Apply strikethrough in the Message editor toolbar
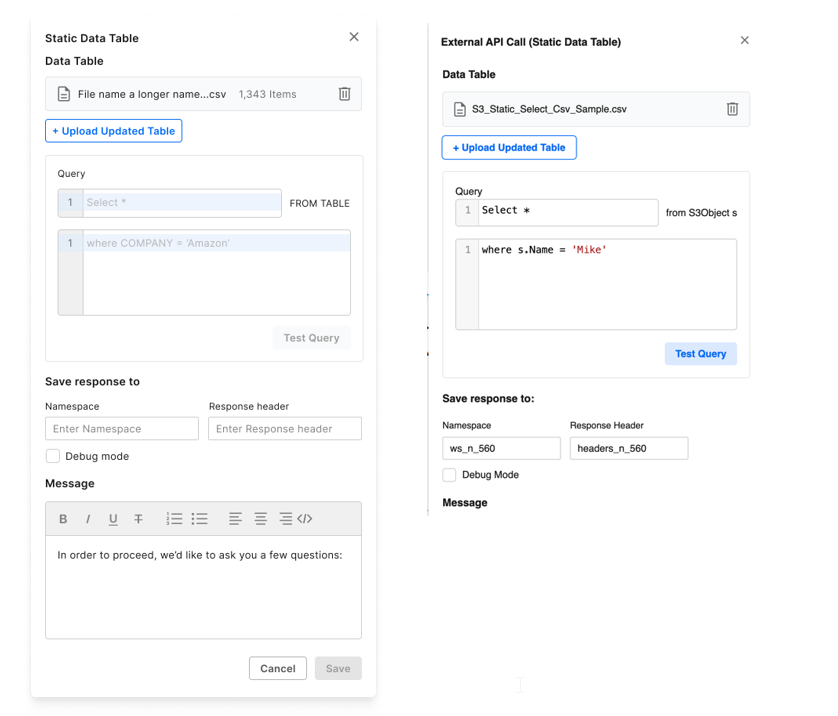 click(x=138, y=519)
